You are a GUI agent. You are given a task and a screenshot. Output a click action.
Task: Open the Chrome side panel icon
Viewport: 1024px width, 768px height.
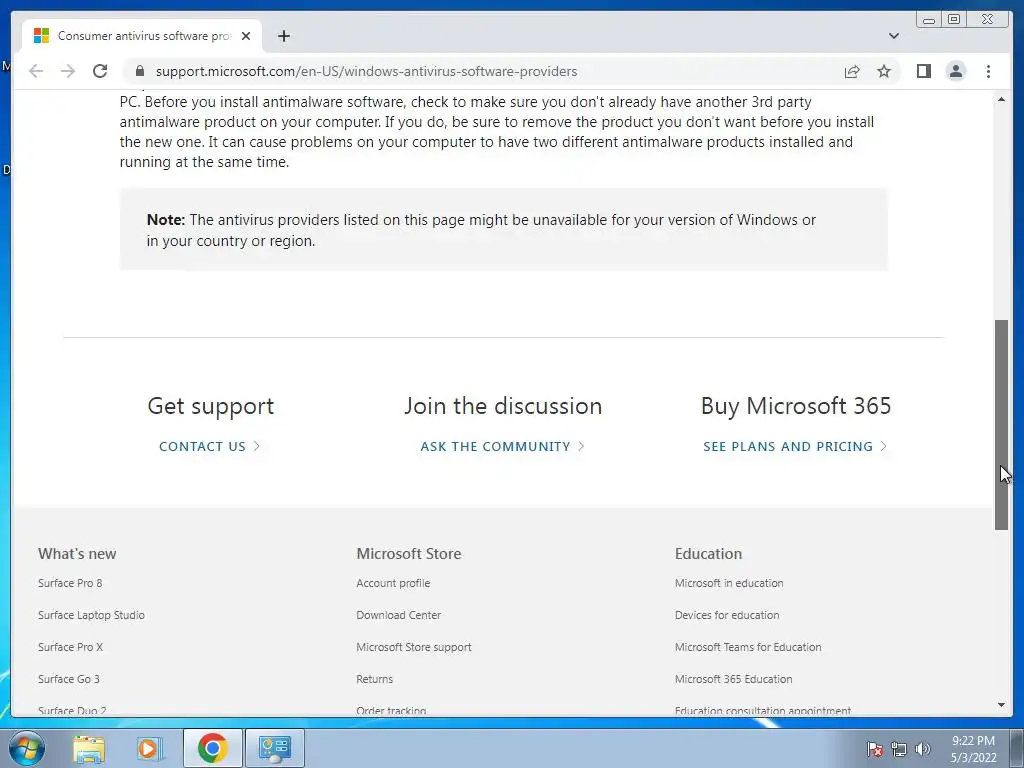pyautogui.click(x=923, y=71)
